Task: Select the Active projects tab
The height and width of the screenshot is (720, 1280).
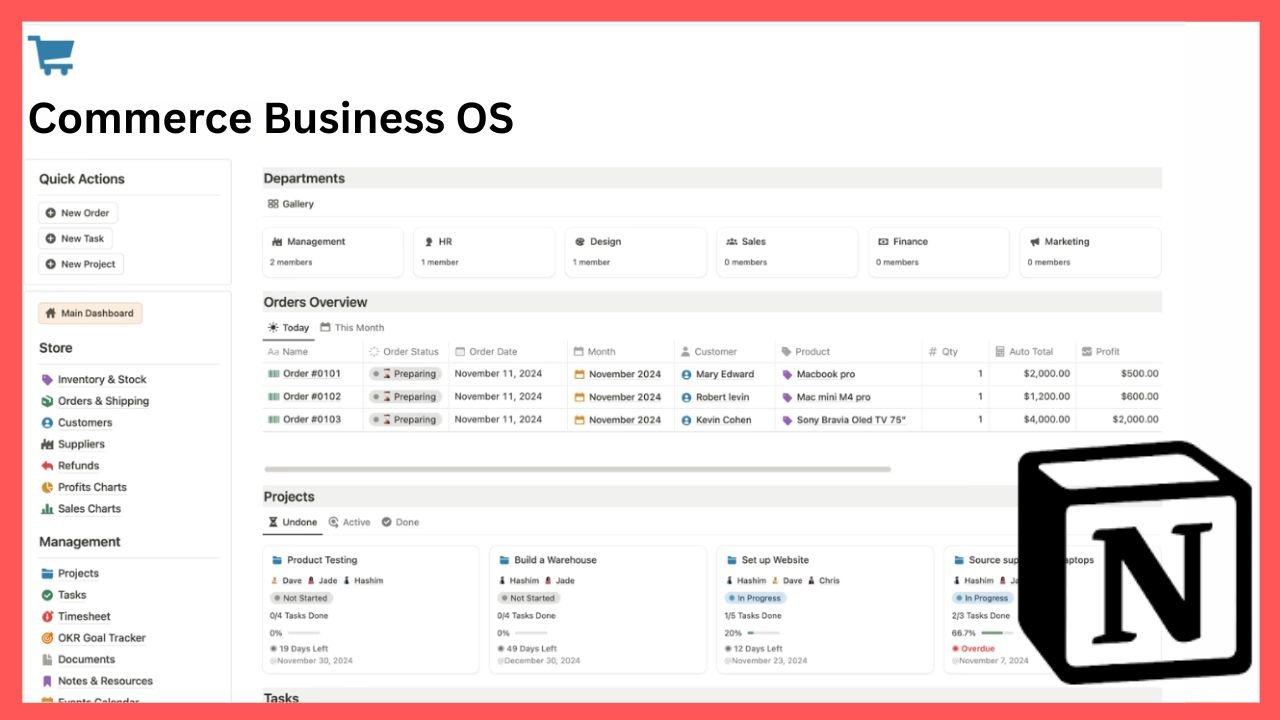Action: [349, 521]
